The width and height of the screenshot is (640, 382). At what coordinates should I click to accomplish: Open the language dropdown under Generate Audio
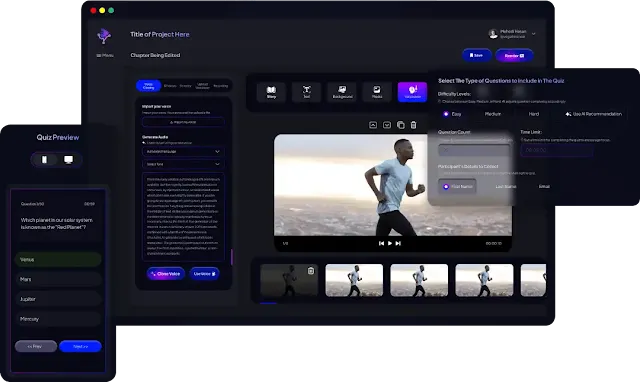pos(183,151)
